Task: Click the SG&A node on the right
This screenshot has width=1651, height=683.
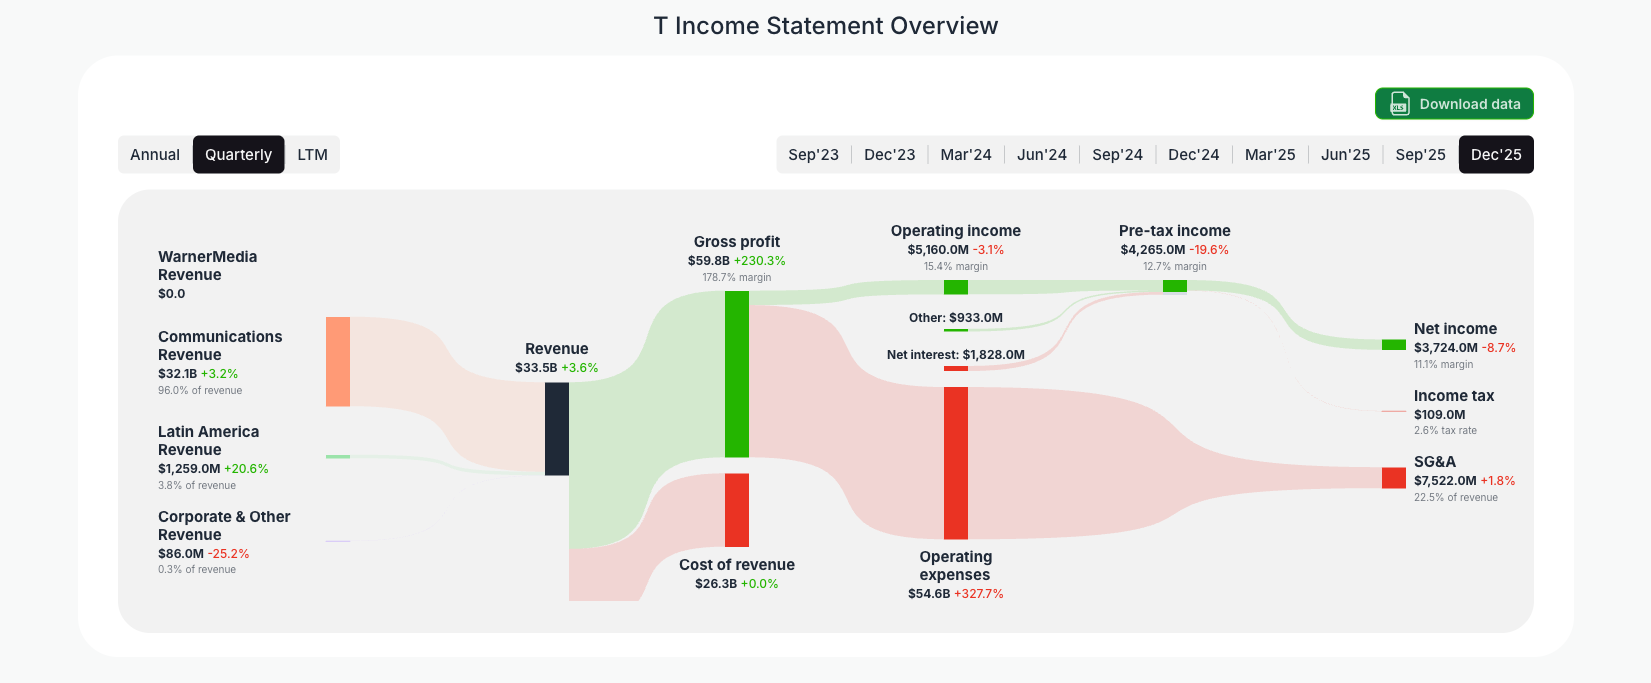Action: 1394,478
